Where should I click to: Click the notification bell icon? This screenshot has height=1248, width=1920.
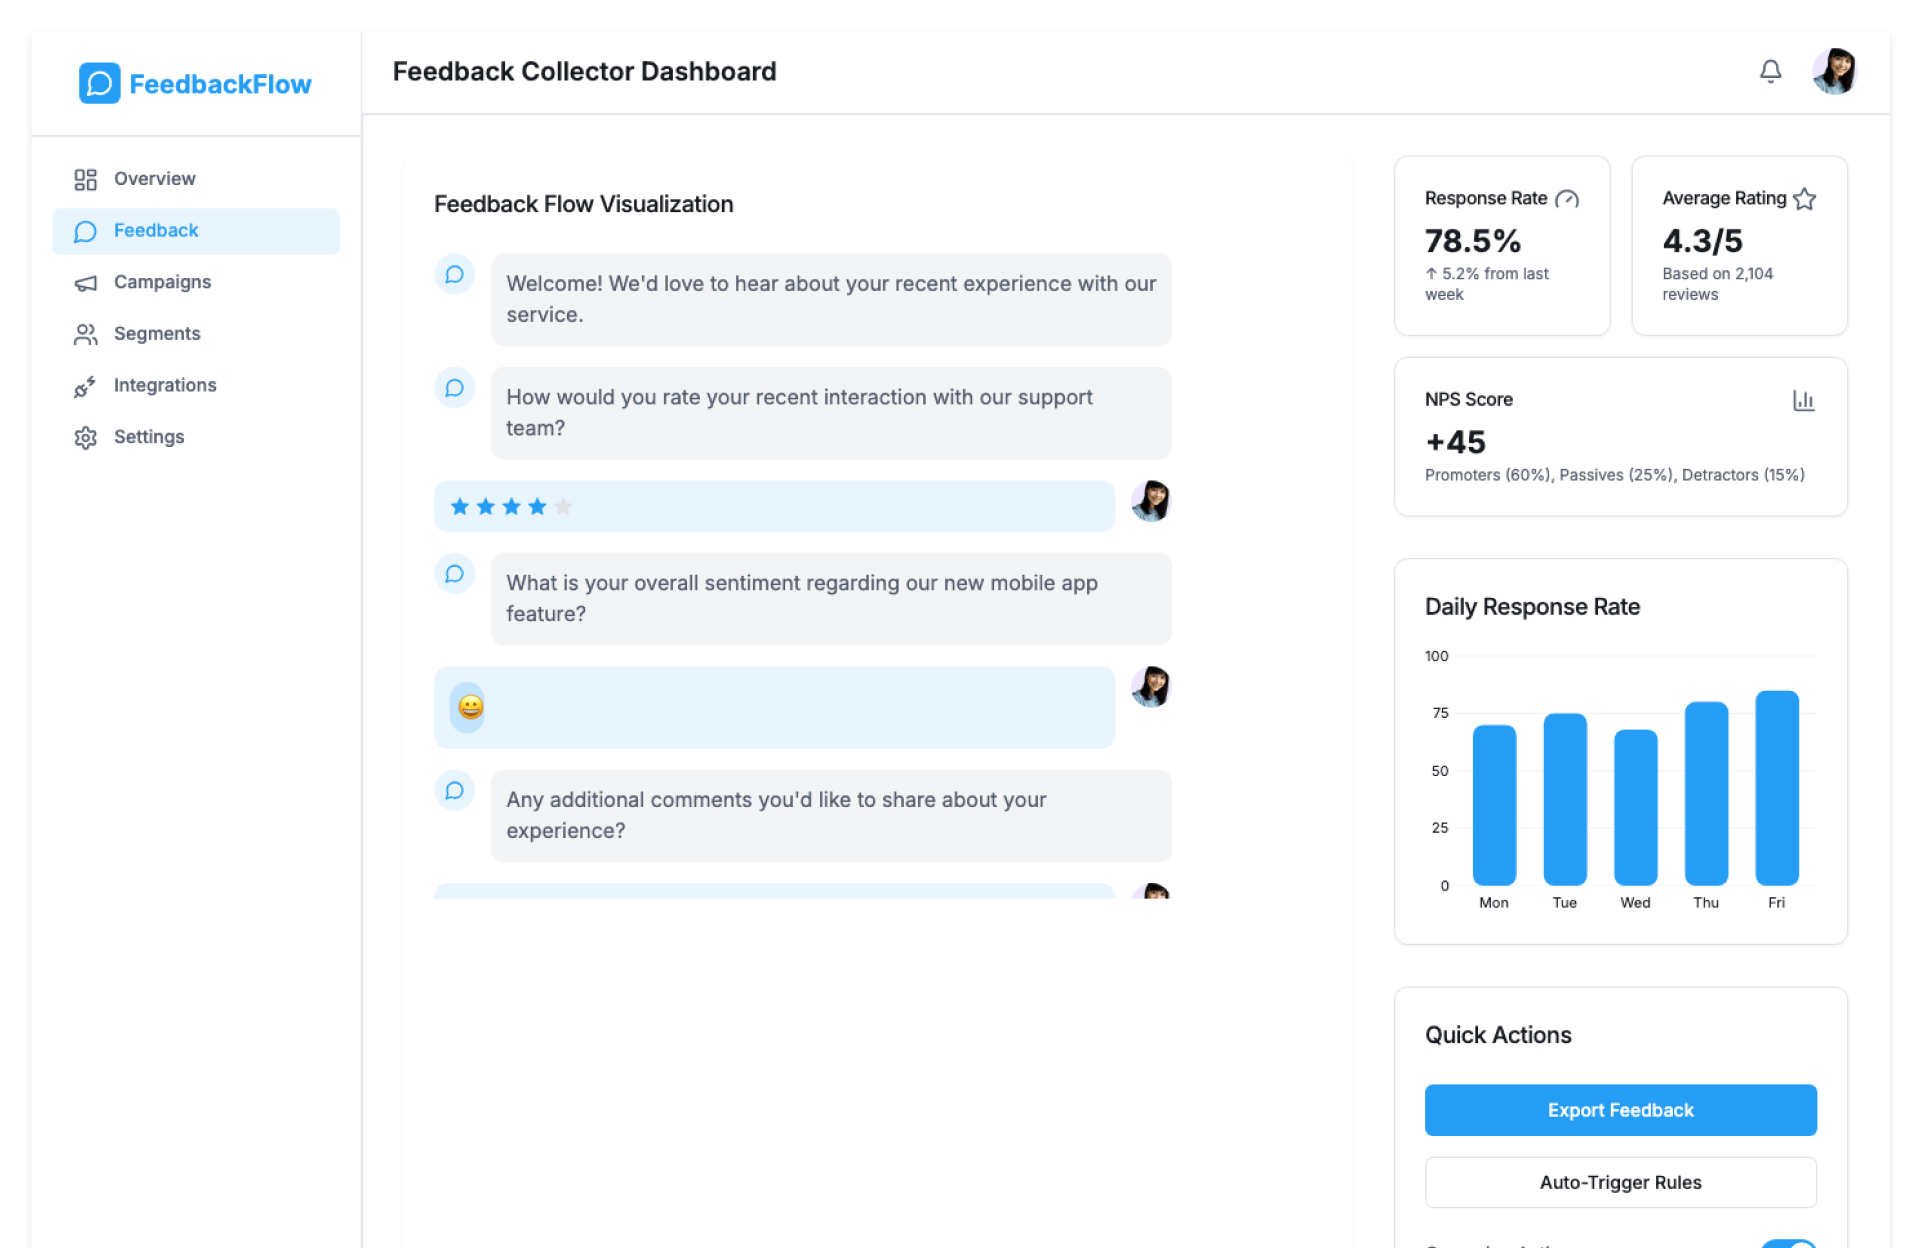pos(1770,71)
